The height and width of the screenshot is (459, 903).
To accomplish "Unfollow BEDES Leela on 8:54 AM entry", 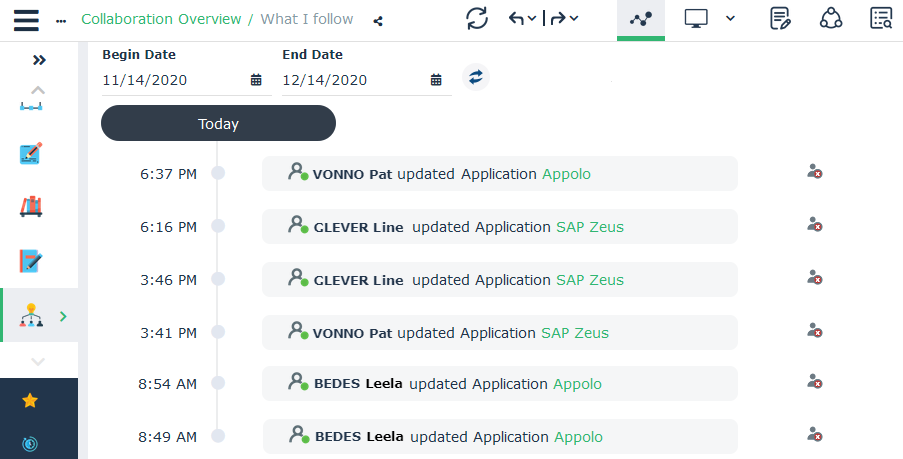I will pyautogui.click(x=815, y=382).
